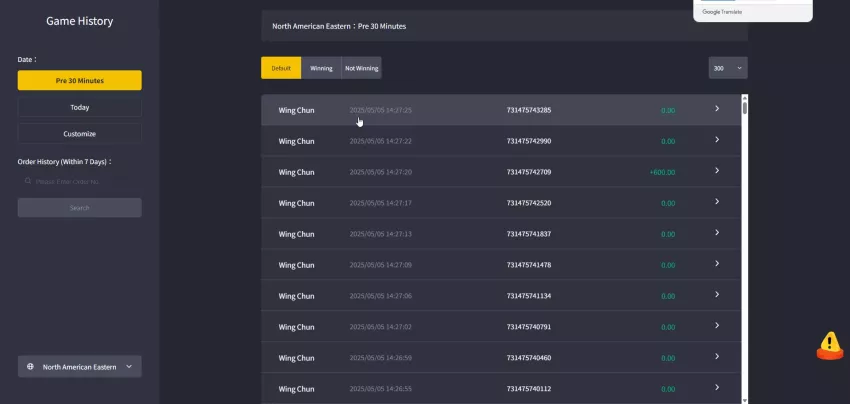
Task: Click the Search button
Action: (80, 208)
